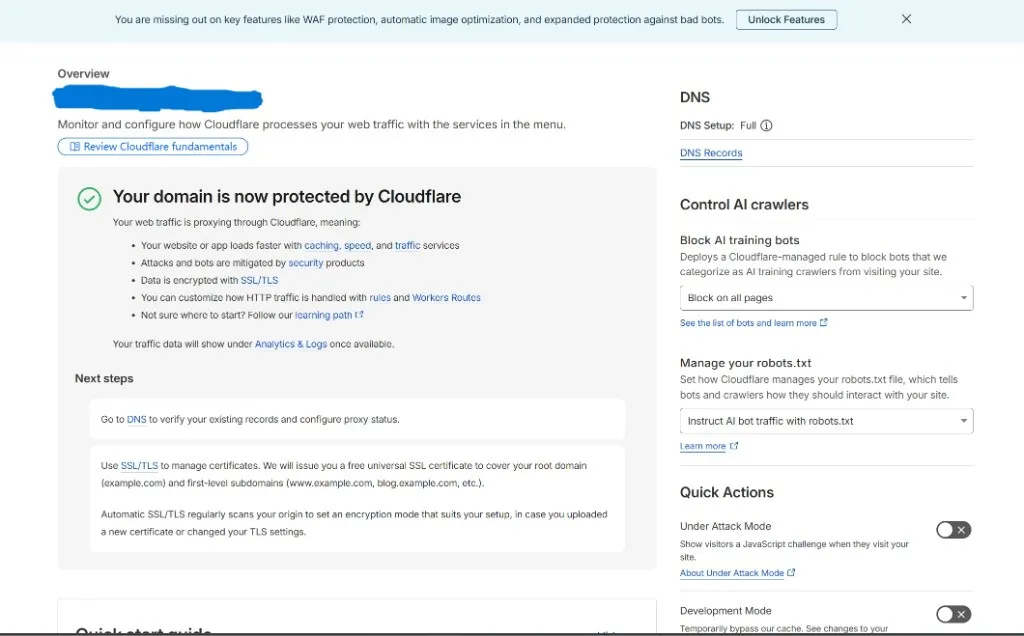
Task: Open the Block on all pages dropdown
Action: coord(826,298)
